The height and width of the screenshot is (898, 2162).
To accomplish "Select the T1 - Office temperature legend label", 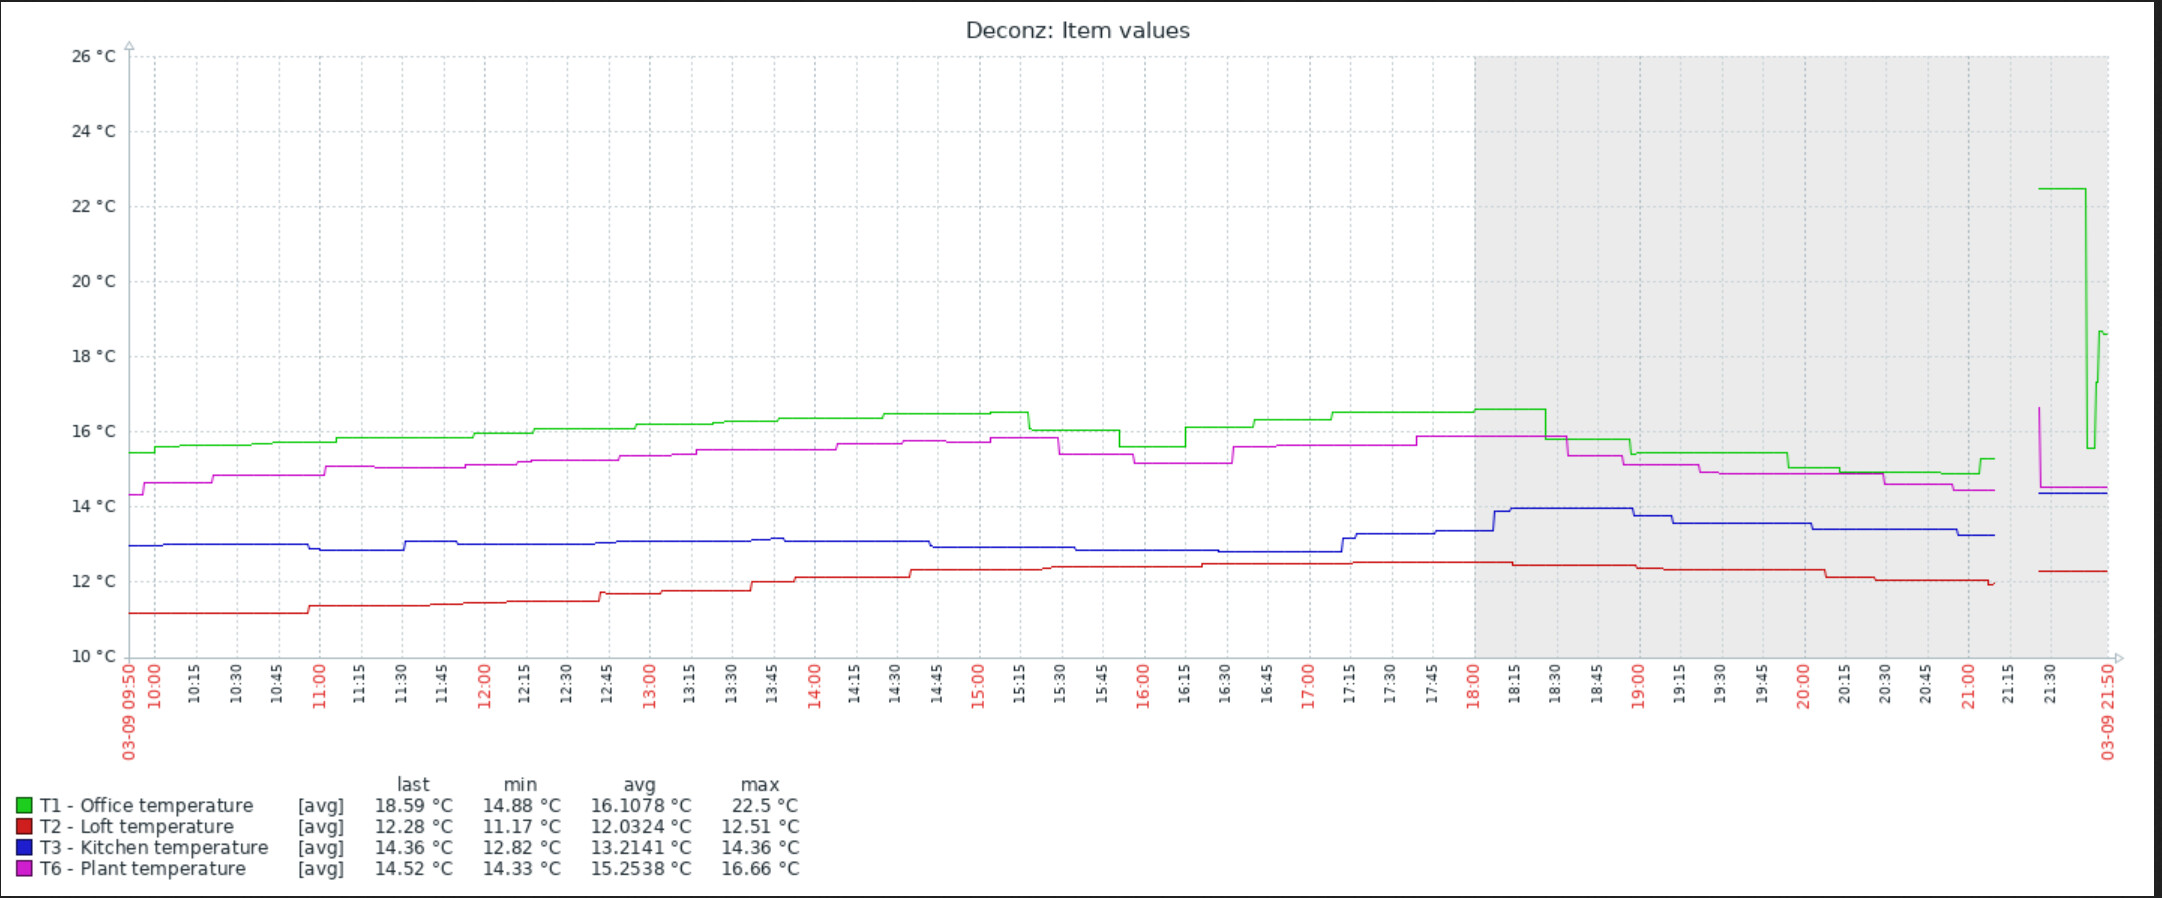I will 146,806.
